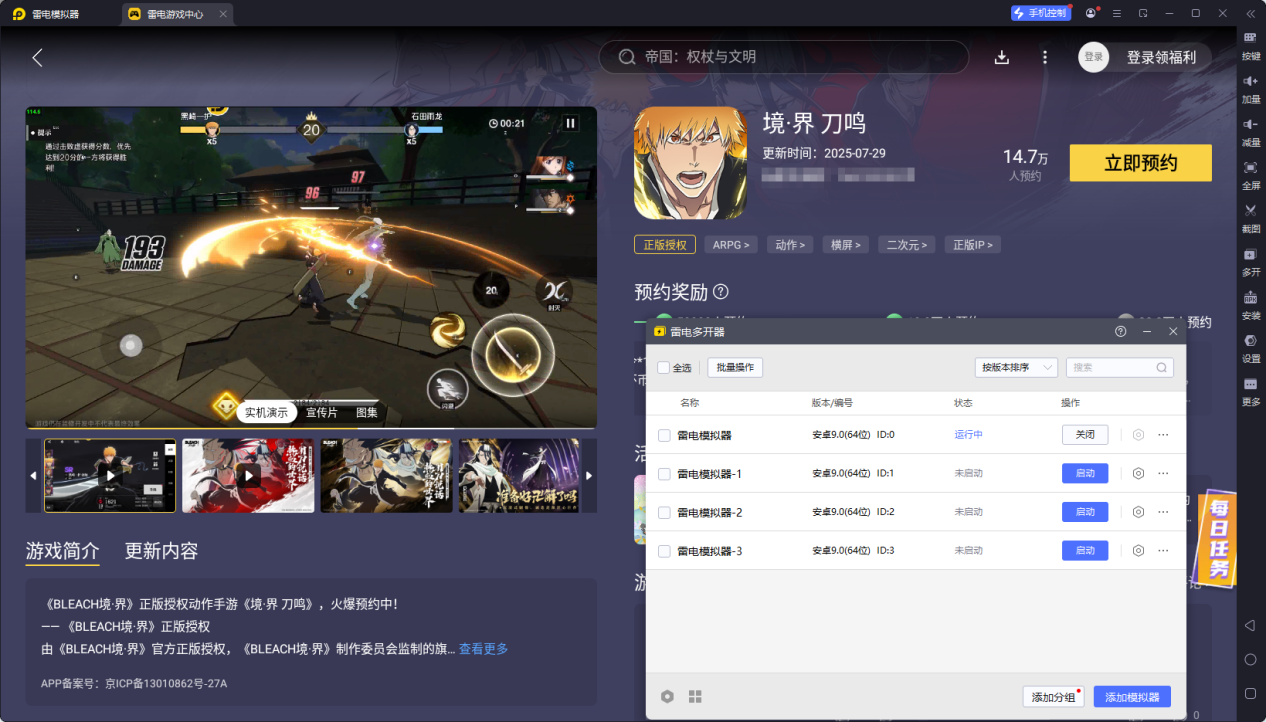Go back with the arrow in game center
This screenshot has width=1266, height=722.
(37, 58)
